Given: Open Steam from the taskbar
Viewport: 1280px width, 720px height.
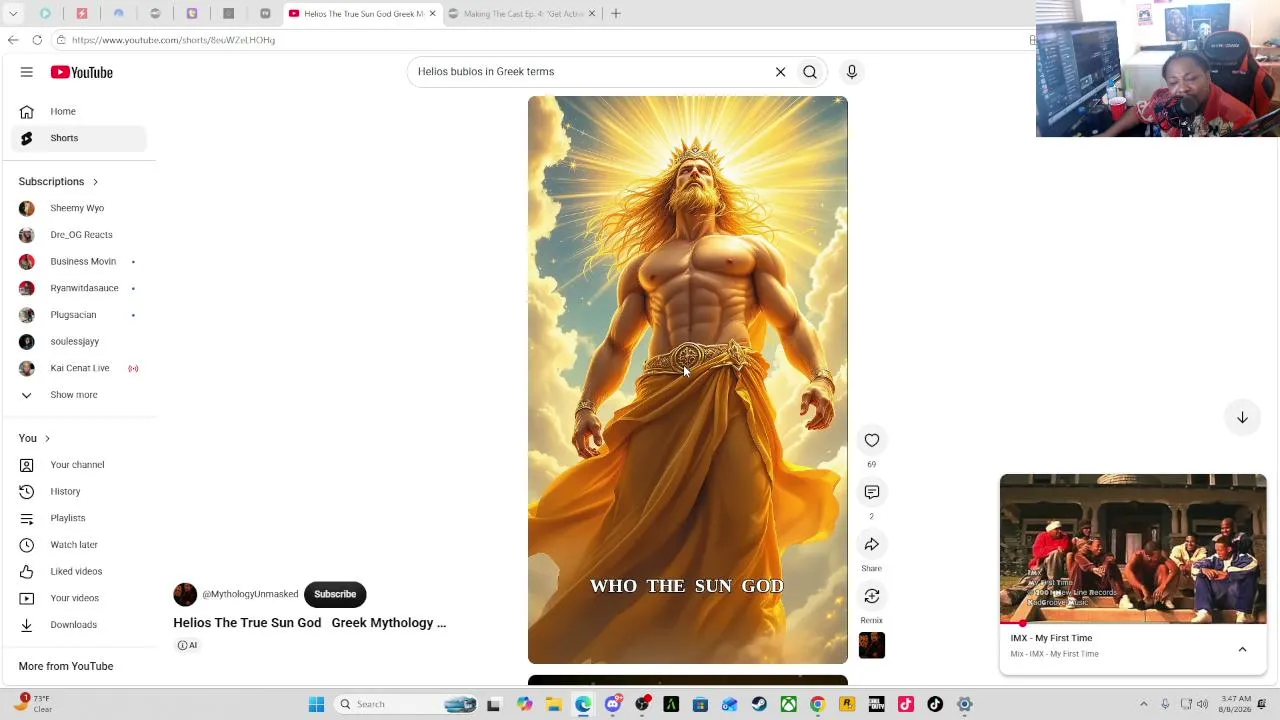Looking at the screenshot, I should (x=759, y=704).
